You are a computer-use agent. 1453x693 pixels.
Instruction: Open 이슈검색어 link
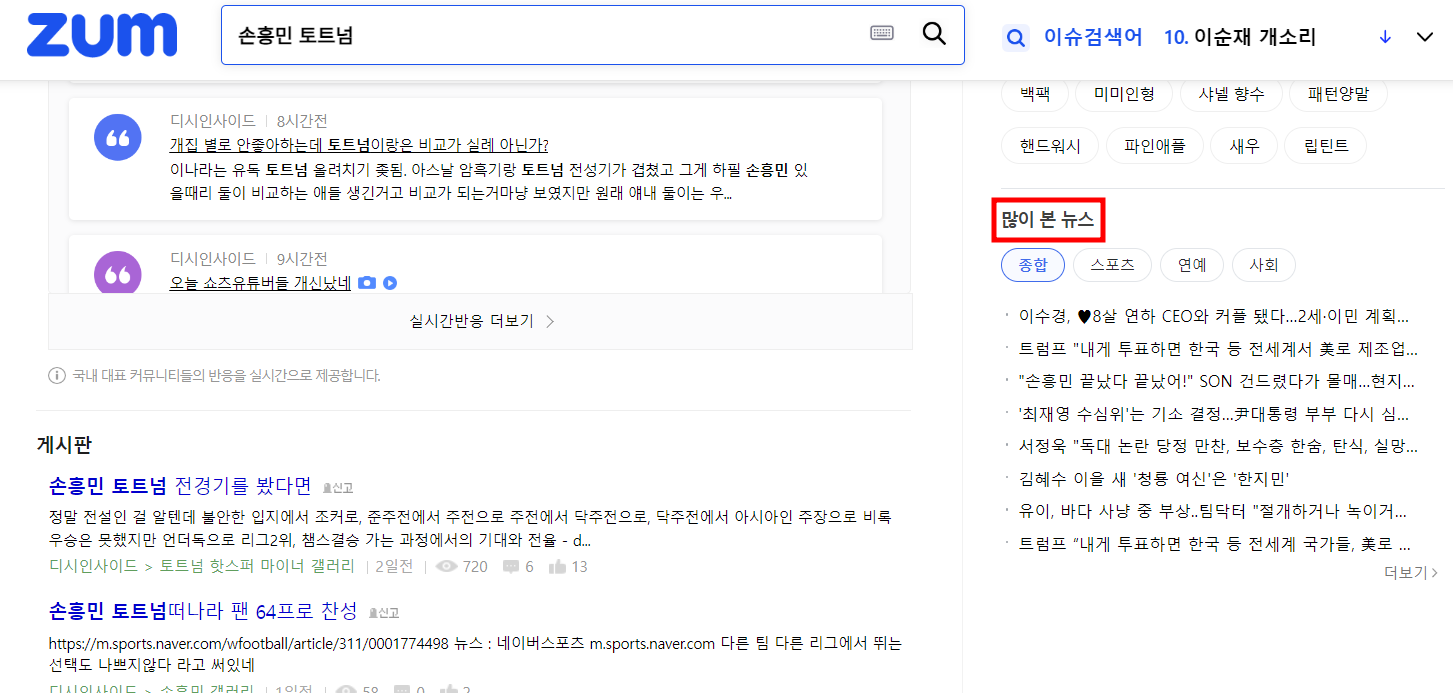1093,37
